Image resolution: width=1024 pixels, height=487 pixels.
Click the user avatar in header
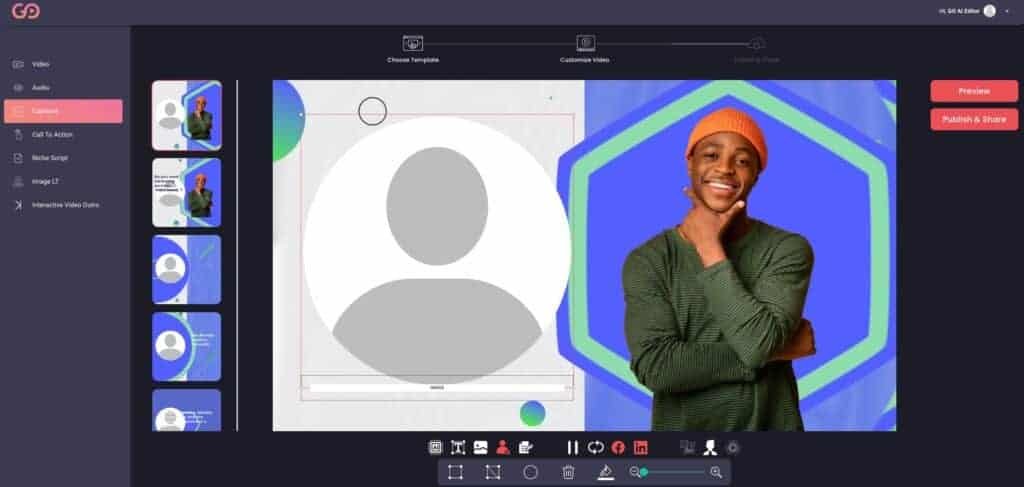pos(989,11)
